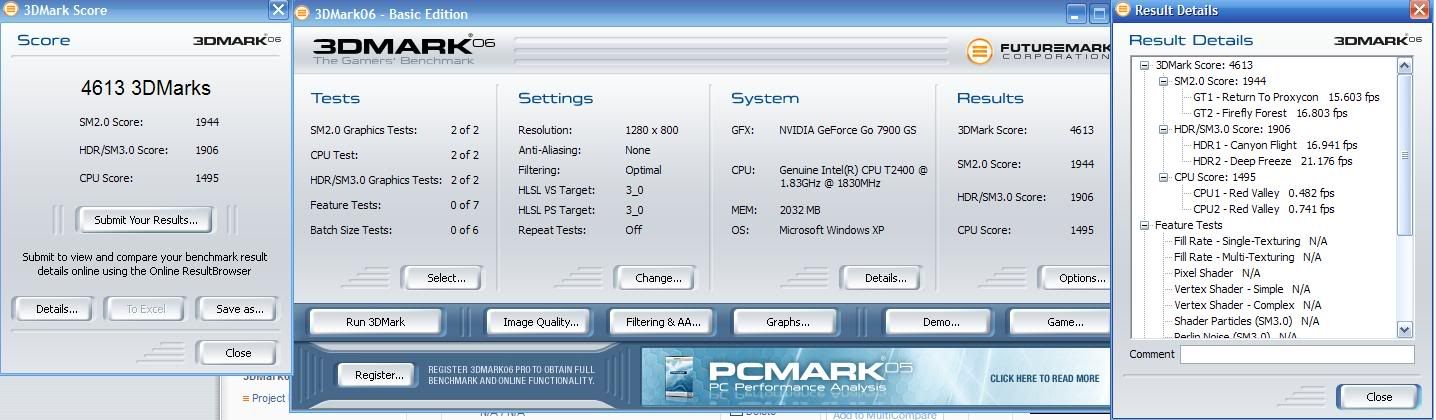The height and width of the screenshot is (420, 1436).
Task: Click the Result Details window X close button
Action: click(x=1418, y=10)
